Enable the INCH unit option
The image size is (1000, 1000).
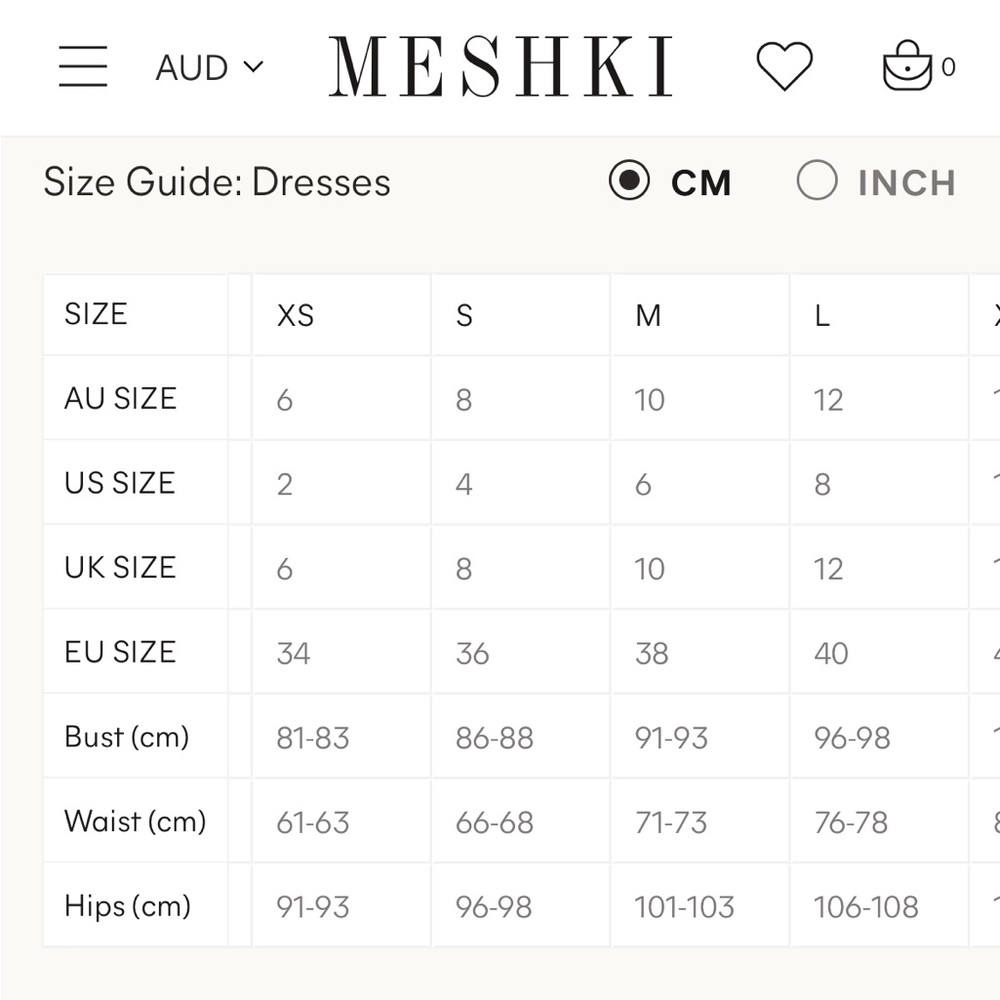click(x=817, y=182)
